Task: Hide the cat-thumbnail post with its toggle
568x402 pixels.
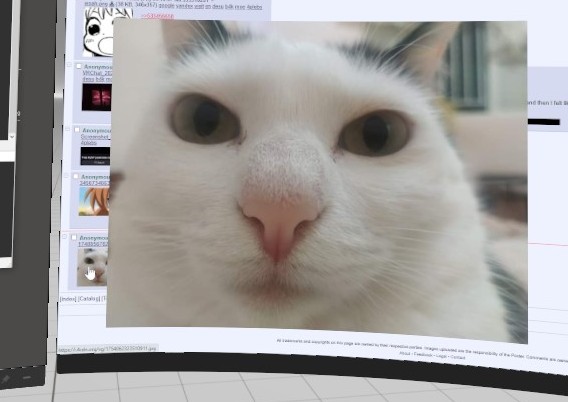Action: coord(64,237)
